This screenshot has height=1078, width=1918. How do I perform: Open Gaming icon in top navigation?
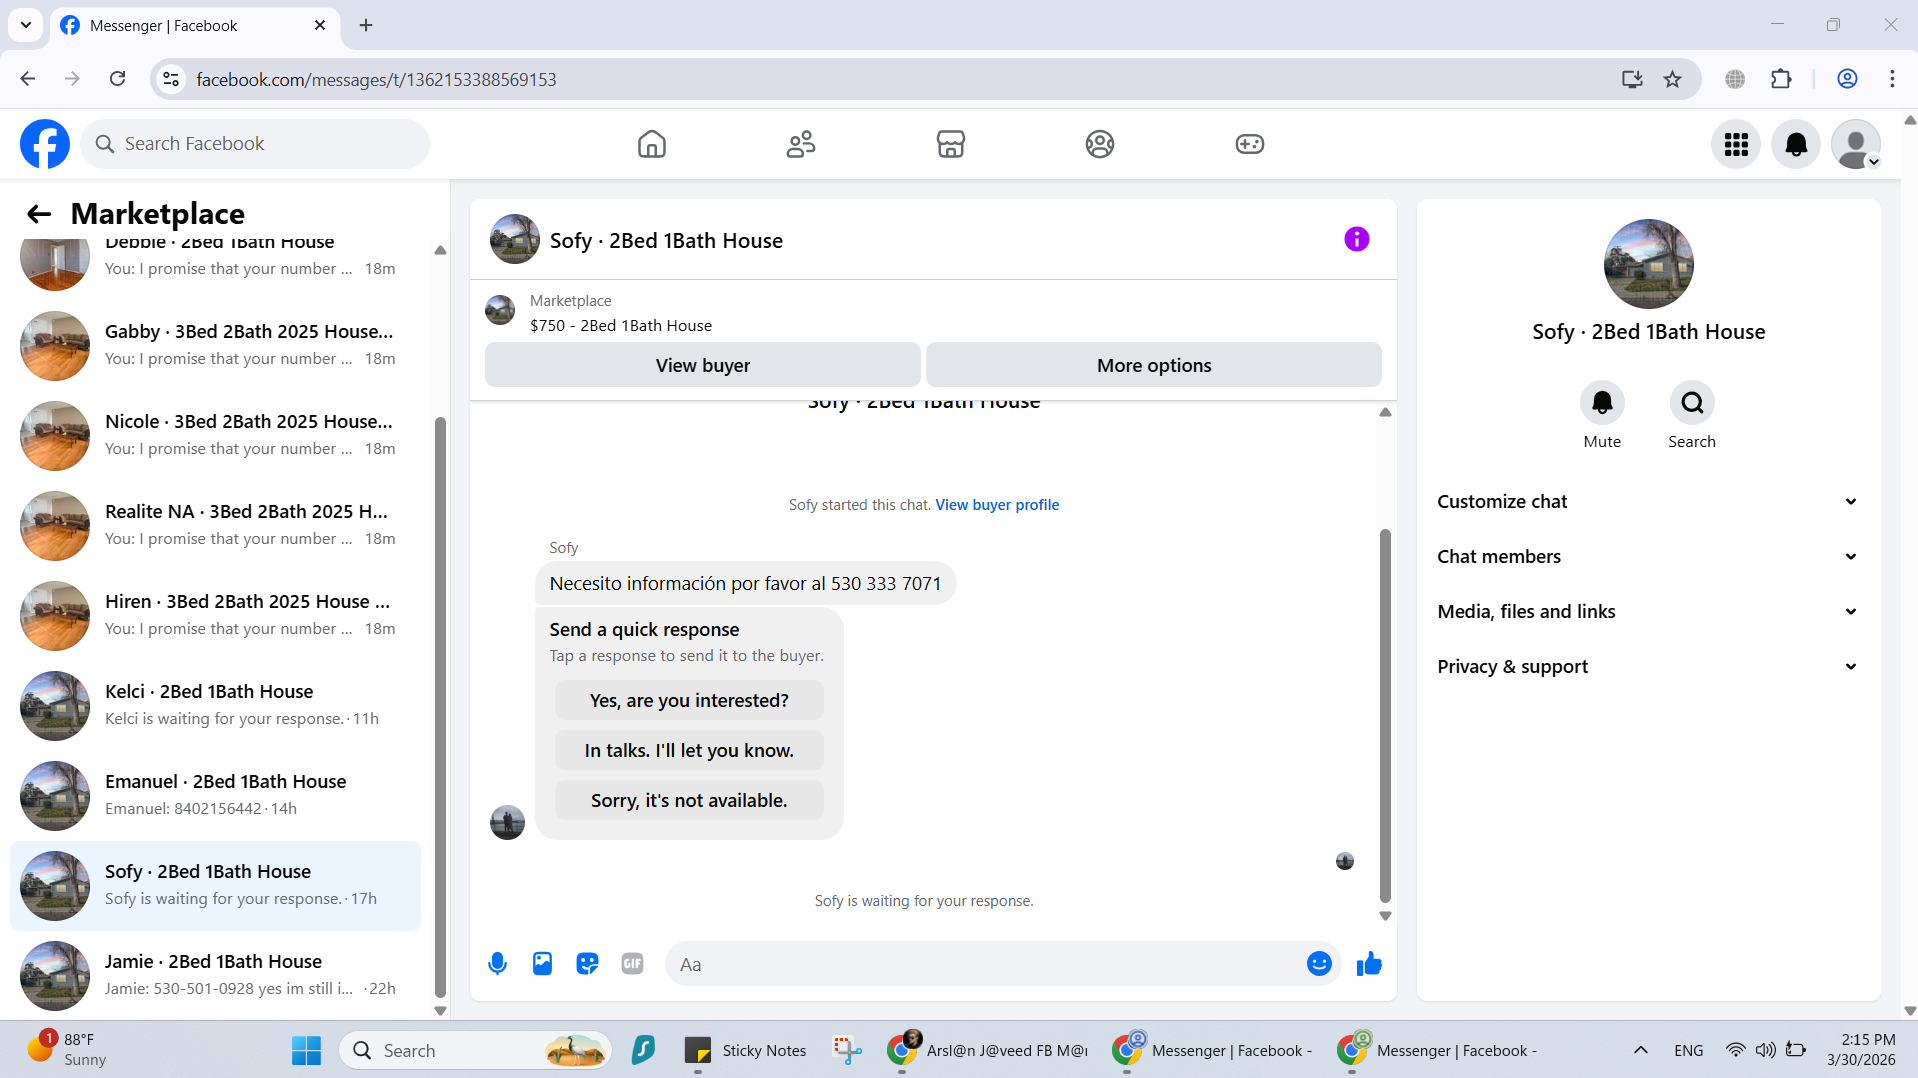click(1250, 144)
